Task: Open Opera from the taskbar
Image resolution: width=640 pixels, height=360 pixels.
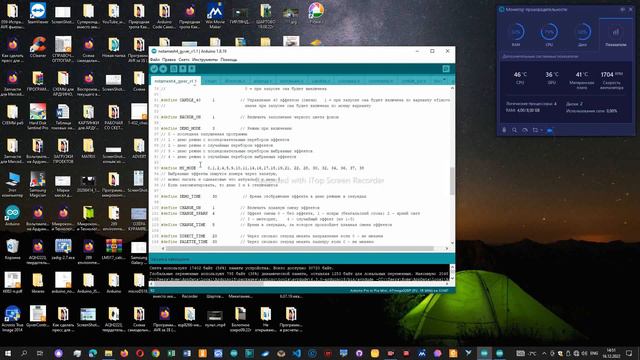Action: pyautogui.click(x=140, y=353)
